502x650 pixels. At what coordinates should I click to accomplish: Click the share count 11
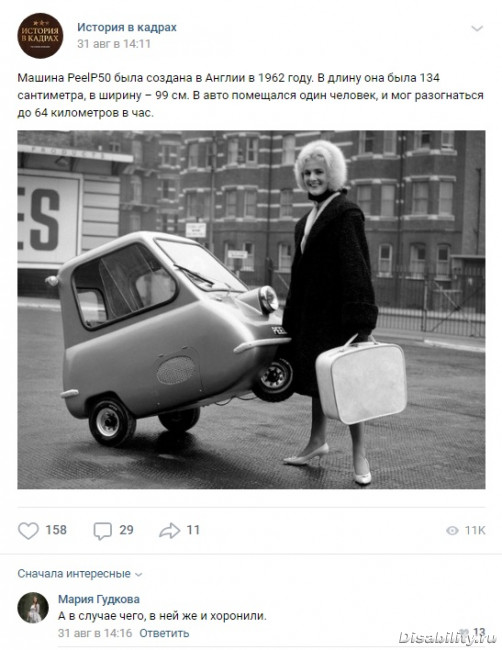pyautogui.click(x=193, y=530)
